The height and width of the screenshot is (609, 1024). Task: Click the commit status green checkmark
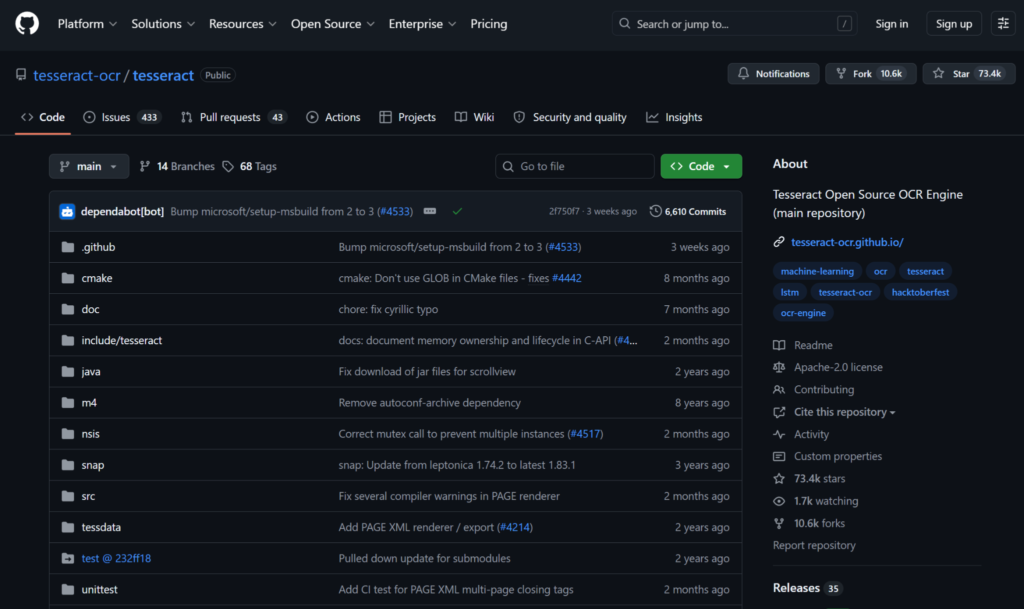[457, 211]
